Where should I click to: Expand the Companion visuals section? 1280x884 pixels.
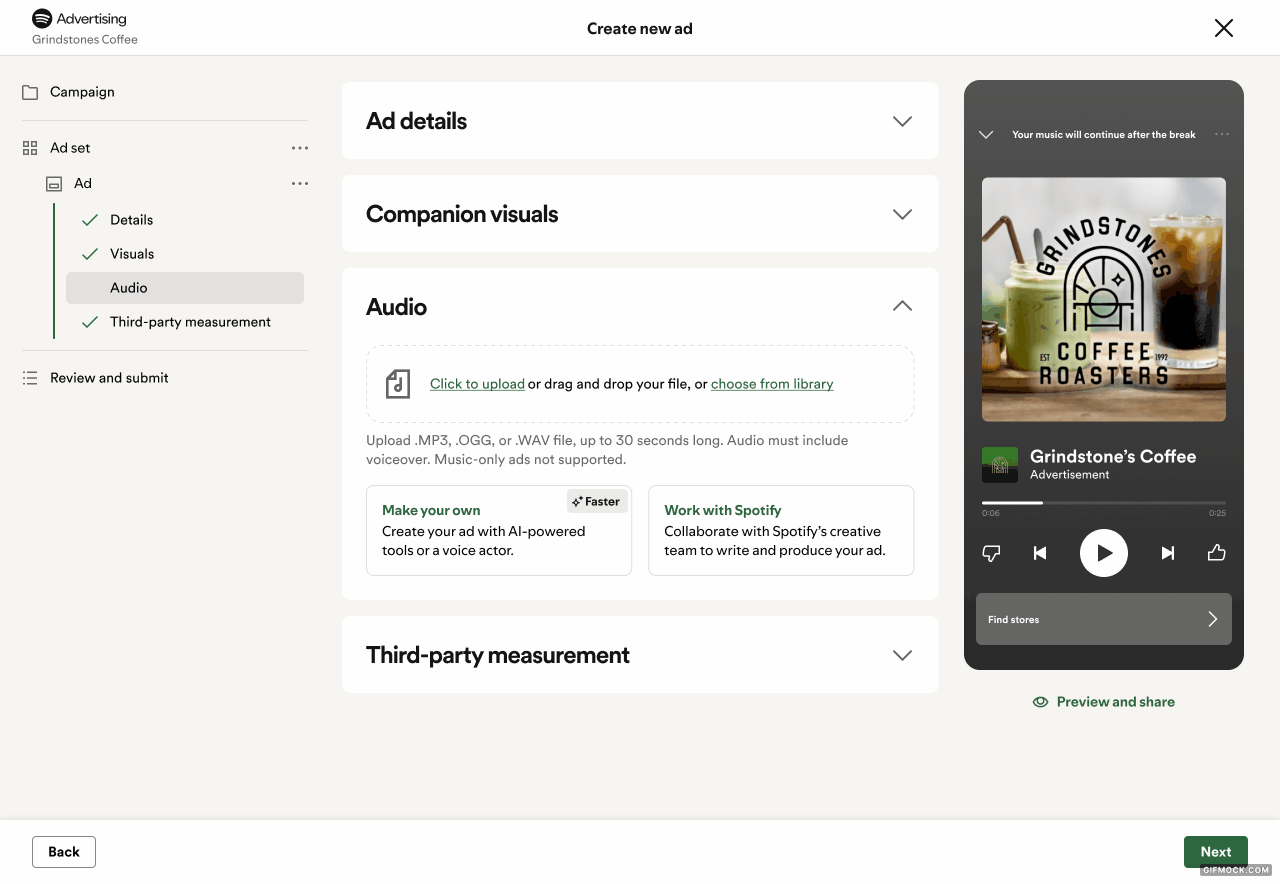pos(640,214)
